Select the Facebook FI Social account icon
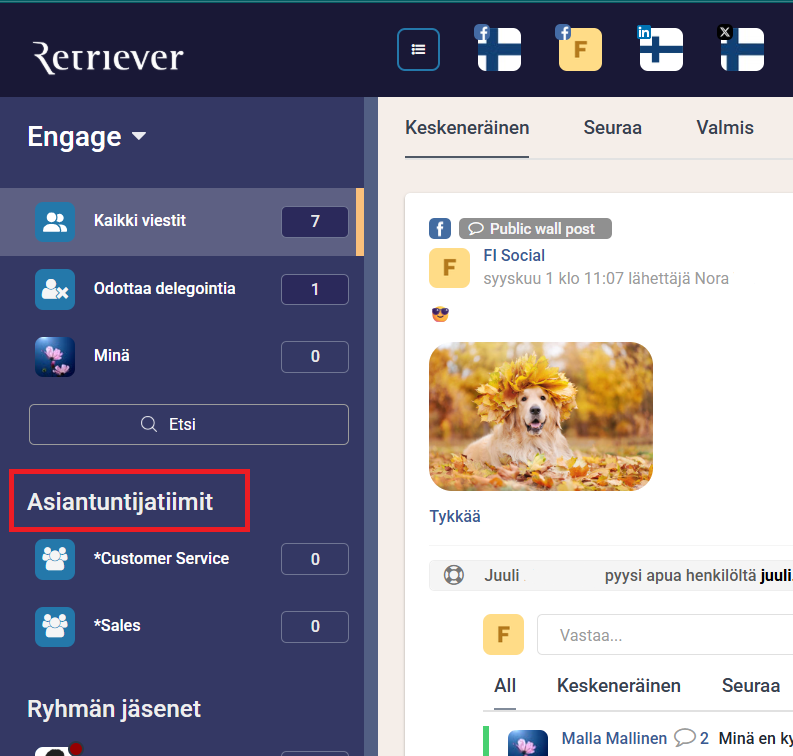 [579, 48]
